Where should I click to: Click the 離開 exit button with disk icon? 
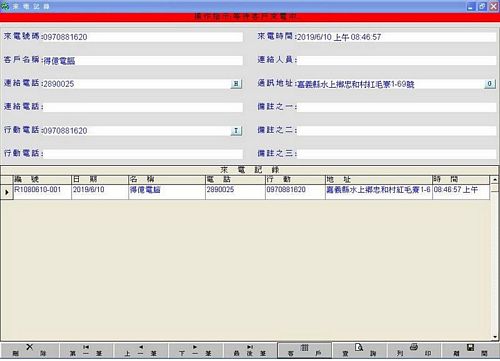pyautogui.click(x=470, y=351)
